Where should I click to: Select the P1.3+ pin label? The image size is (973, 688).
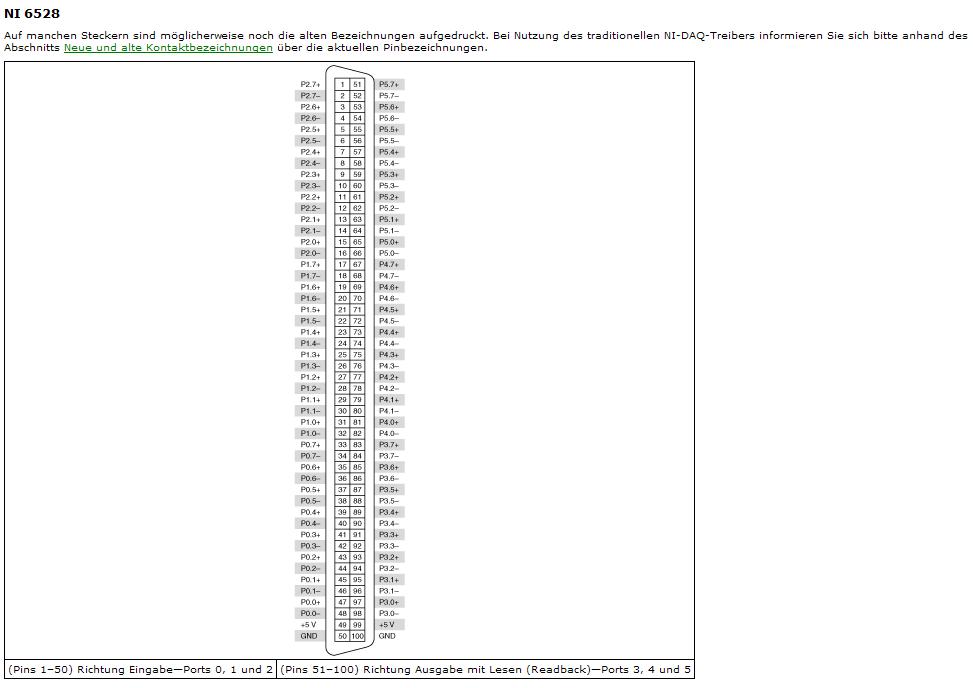[x=310, y=355]
